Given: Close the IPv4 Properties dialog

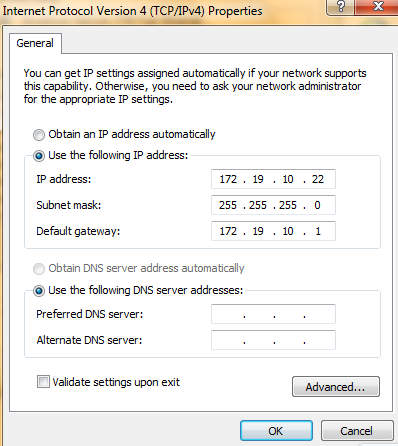Looking at the screenshot, I should pyautogui.click(x=376, y=7).
